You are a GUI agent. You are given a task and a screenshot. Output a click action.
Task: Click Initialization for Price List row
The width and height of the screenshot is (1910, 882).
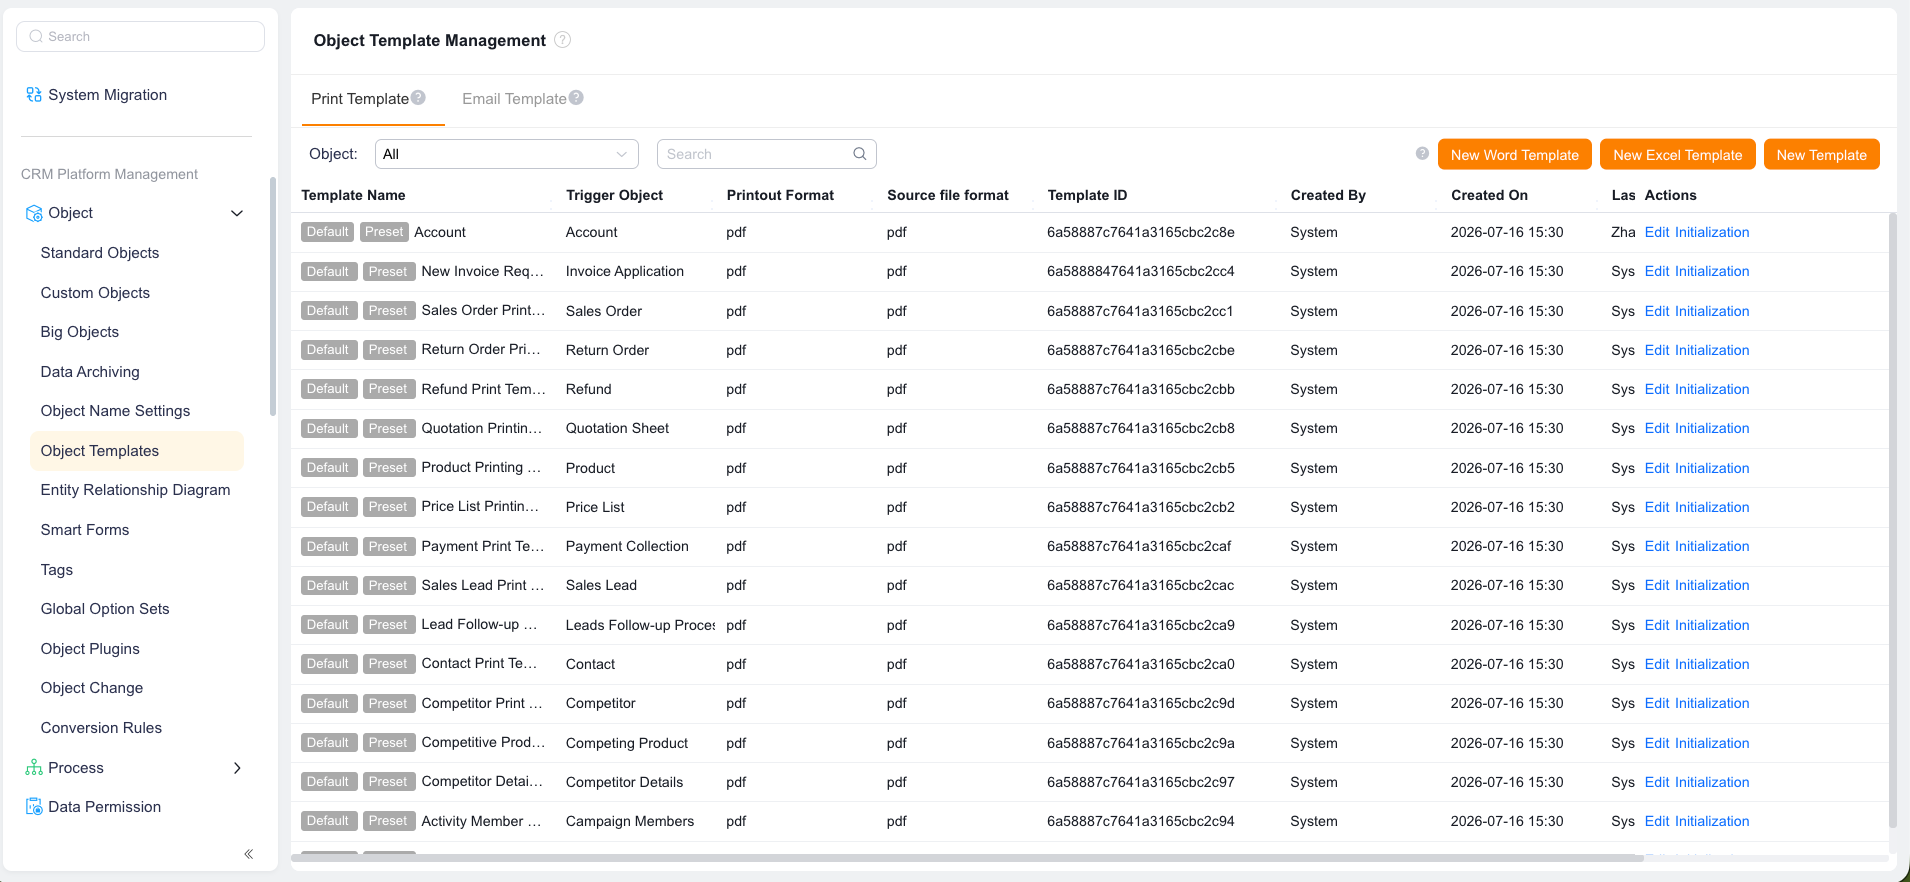pyautogui.click(x=1712, y=507)
